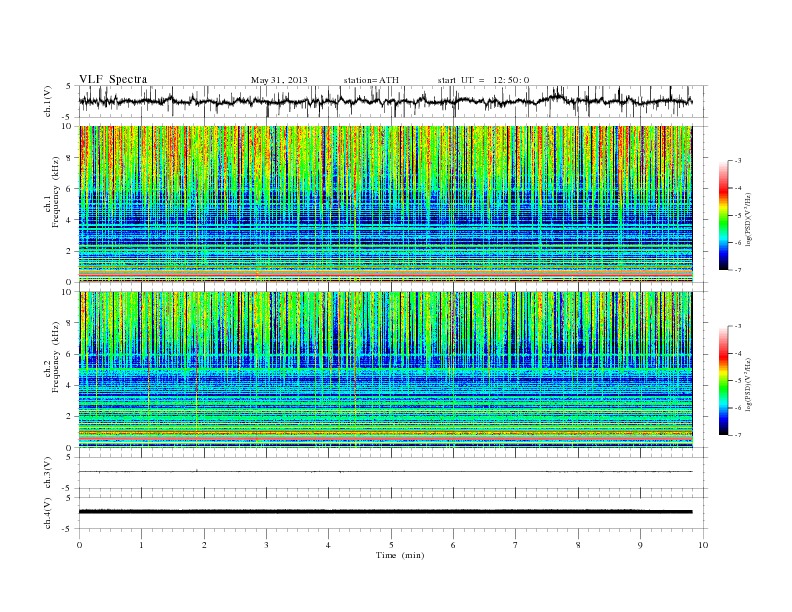Screen dimensions: 792x612
Task: Click the "-5" tick on ch.1 color bar
Action: pyautogui.click(x=738, y=215)
